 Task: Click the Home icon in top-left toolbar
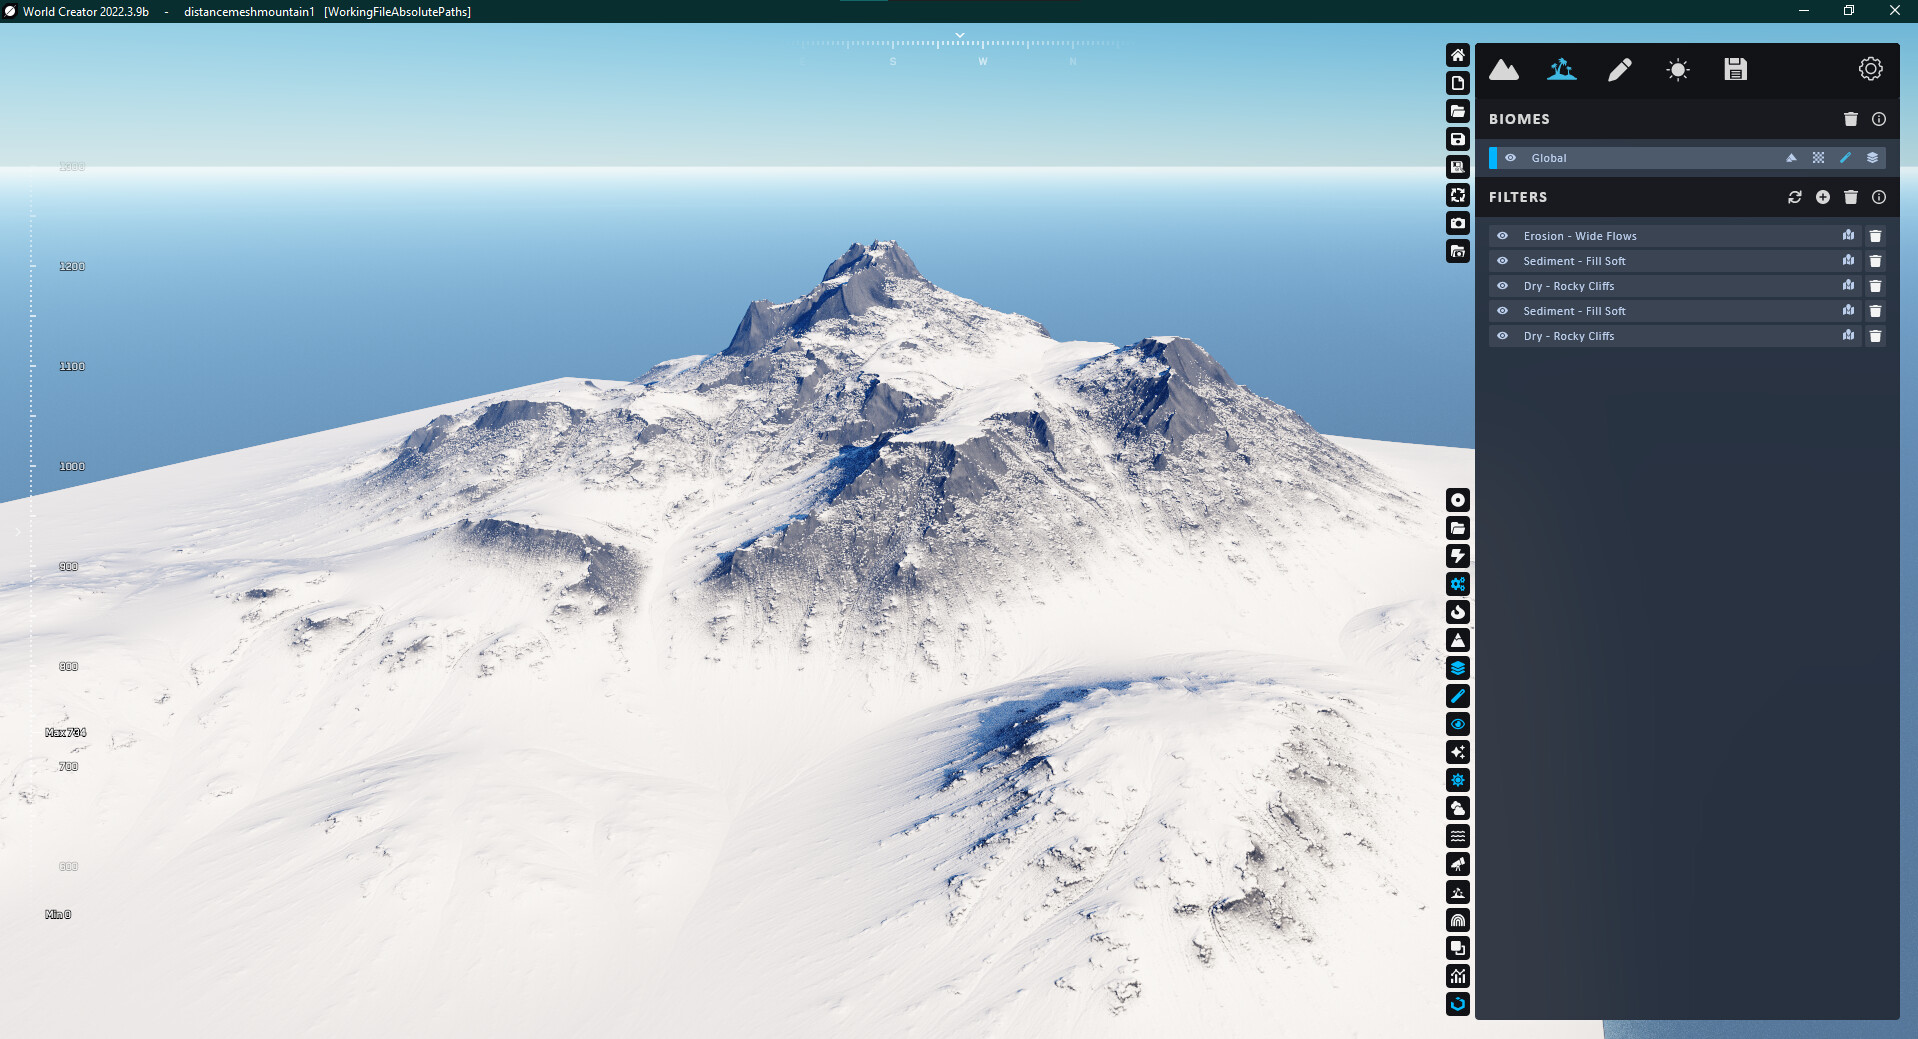click(1458, 55)
